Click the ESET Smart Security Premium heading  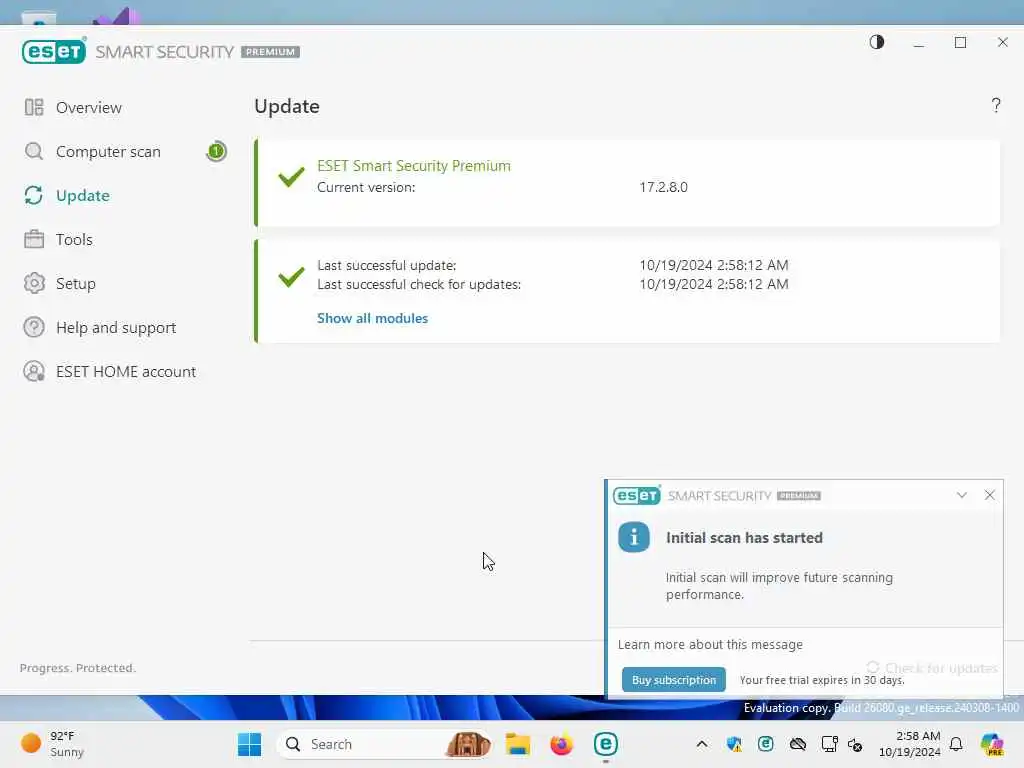coord(413,166)
